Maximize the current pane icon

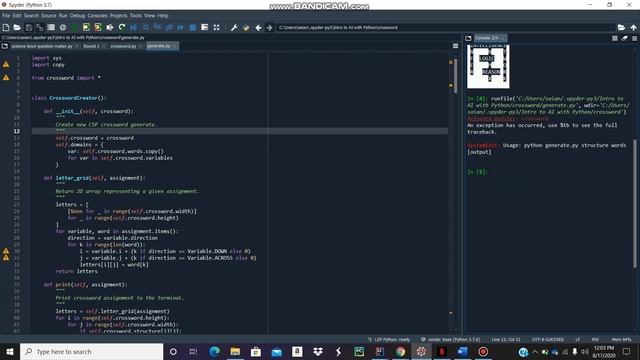(x=204, y=27)
